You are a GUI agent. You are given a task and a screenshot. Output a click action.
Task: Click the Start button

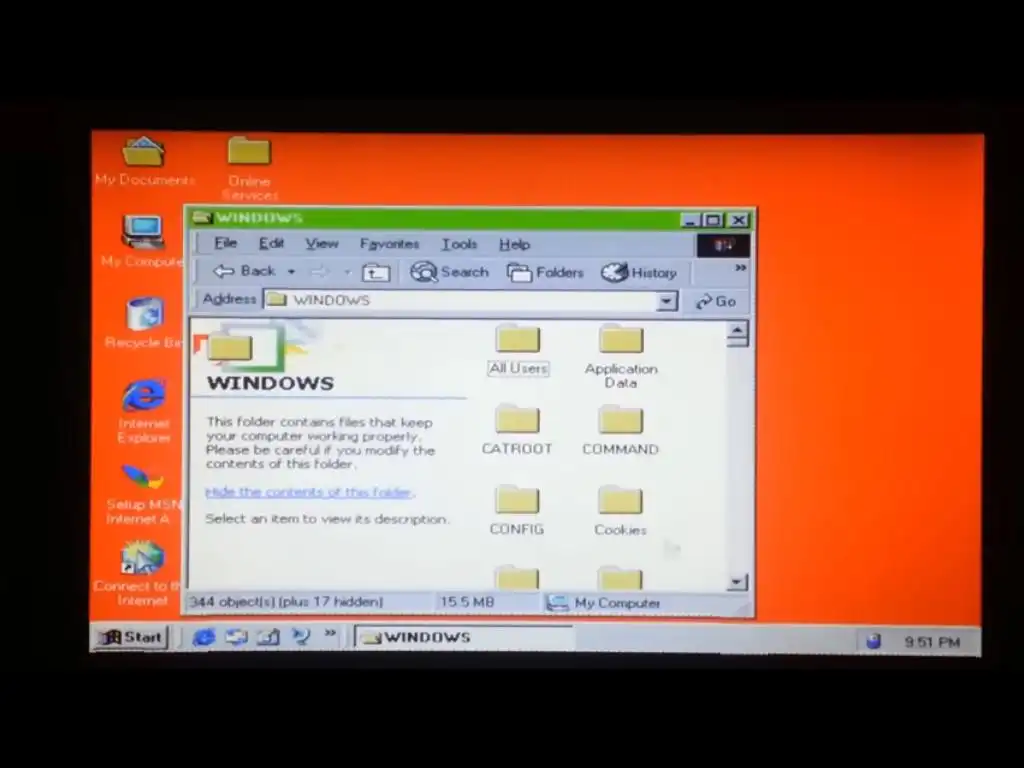point(131,637)
